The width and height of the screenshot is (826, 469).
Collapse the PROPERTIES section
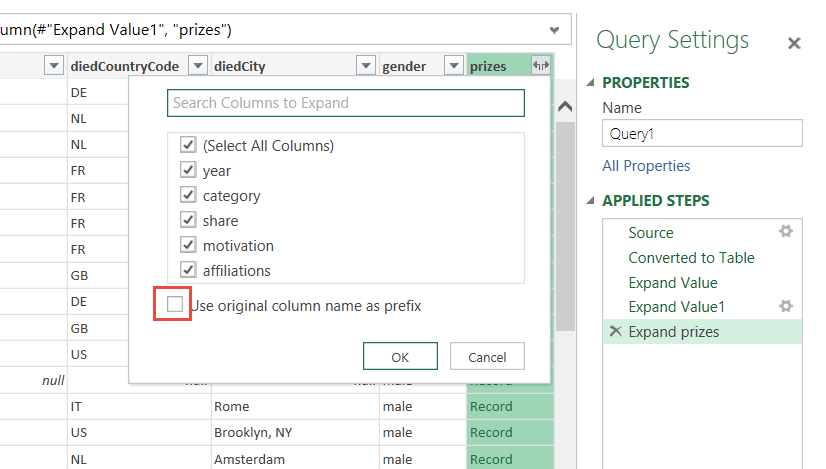590,83
